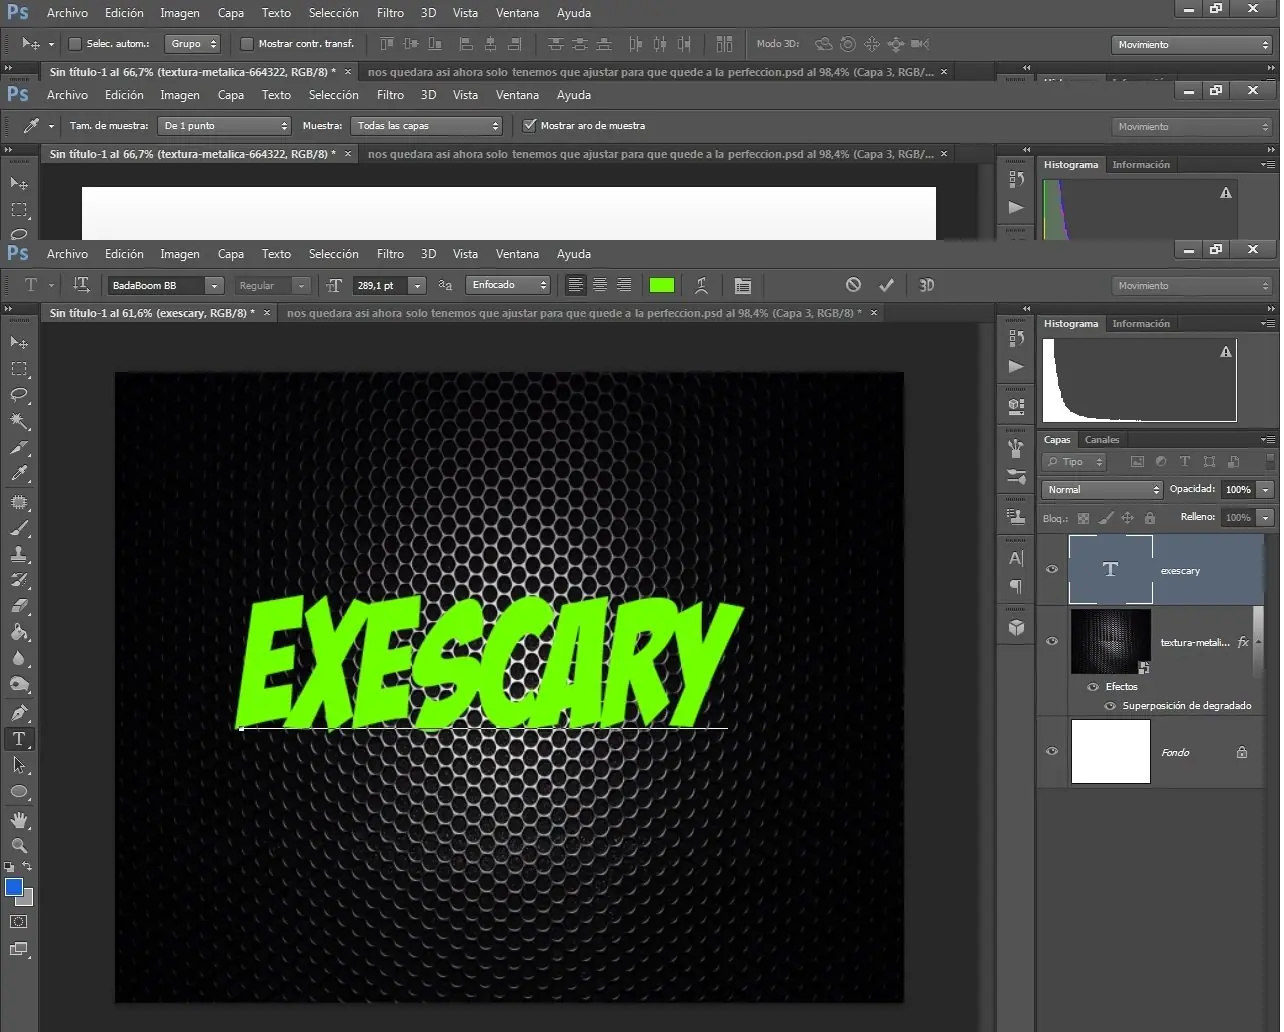This screenshot has width=1284, height=1032.
Task: Open the Create Warped Text dialog
Action: pos(702,285)
